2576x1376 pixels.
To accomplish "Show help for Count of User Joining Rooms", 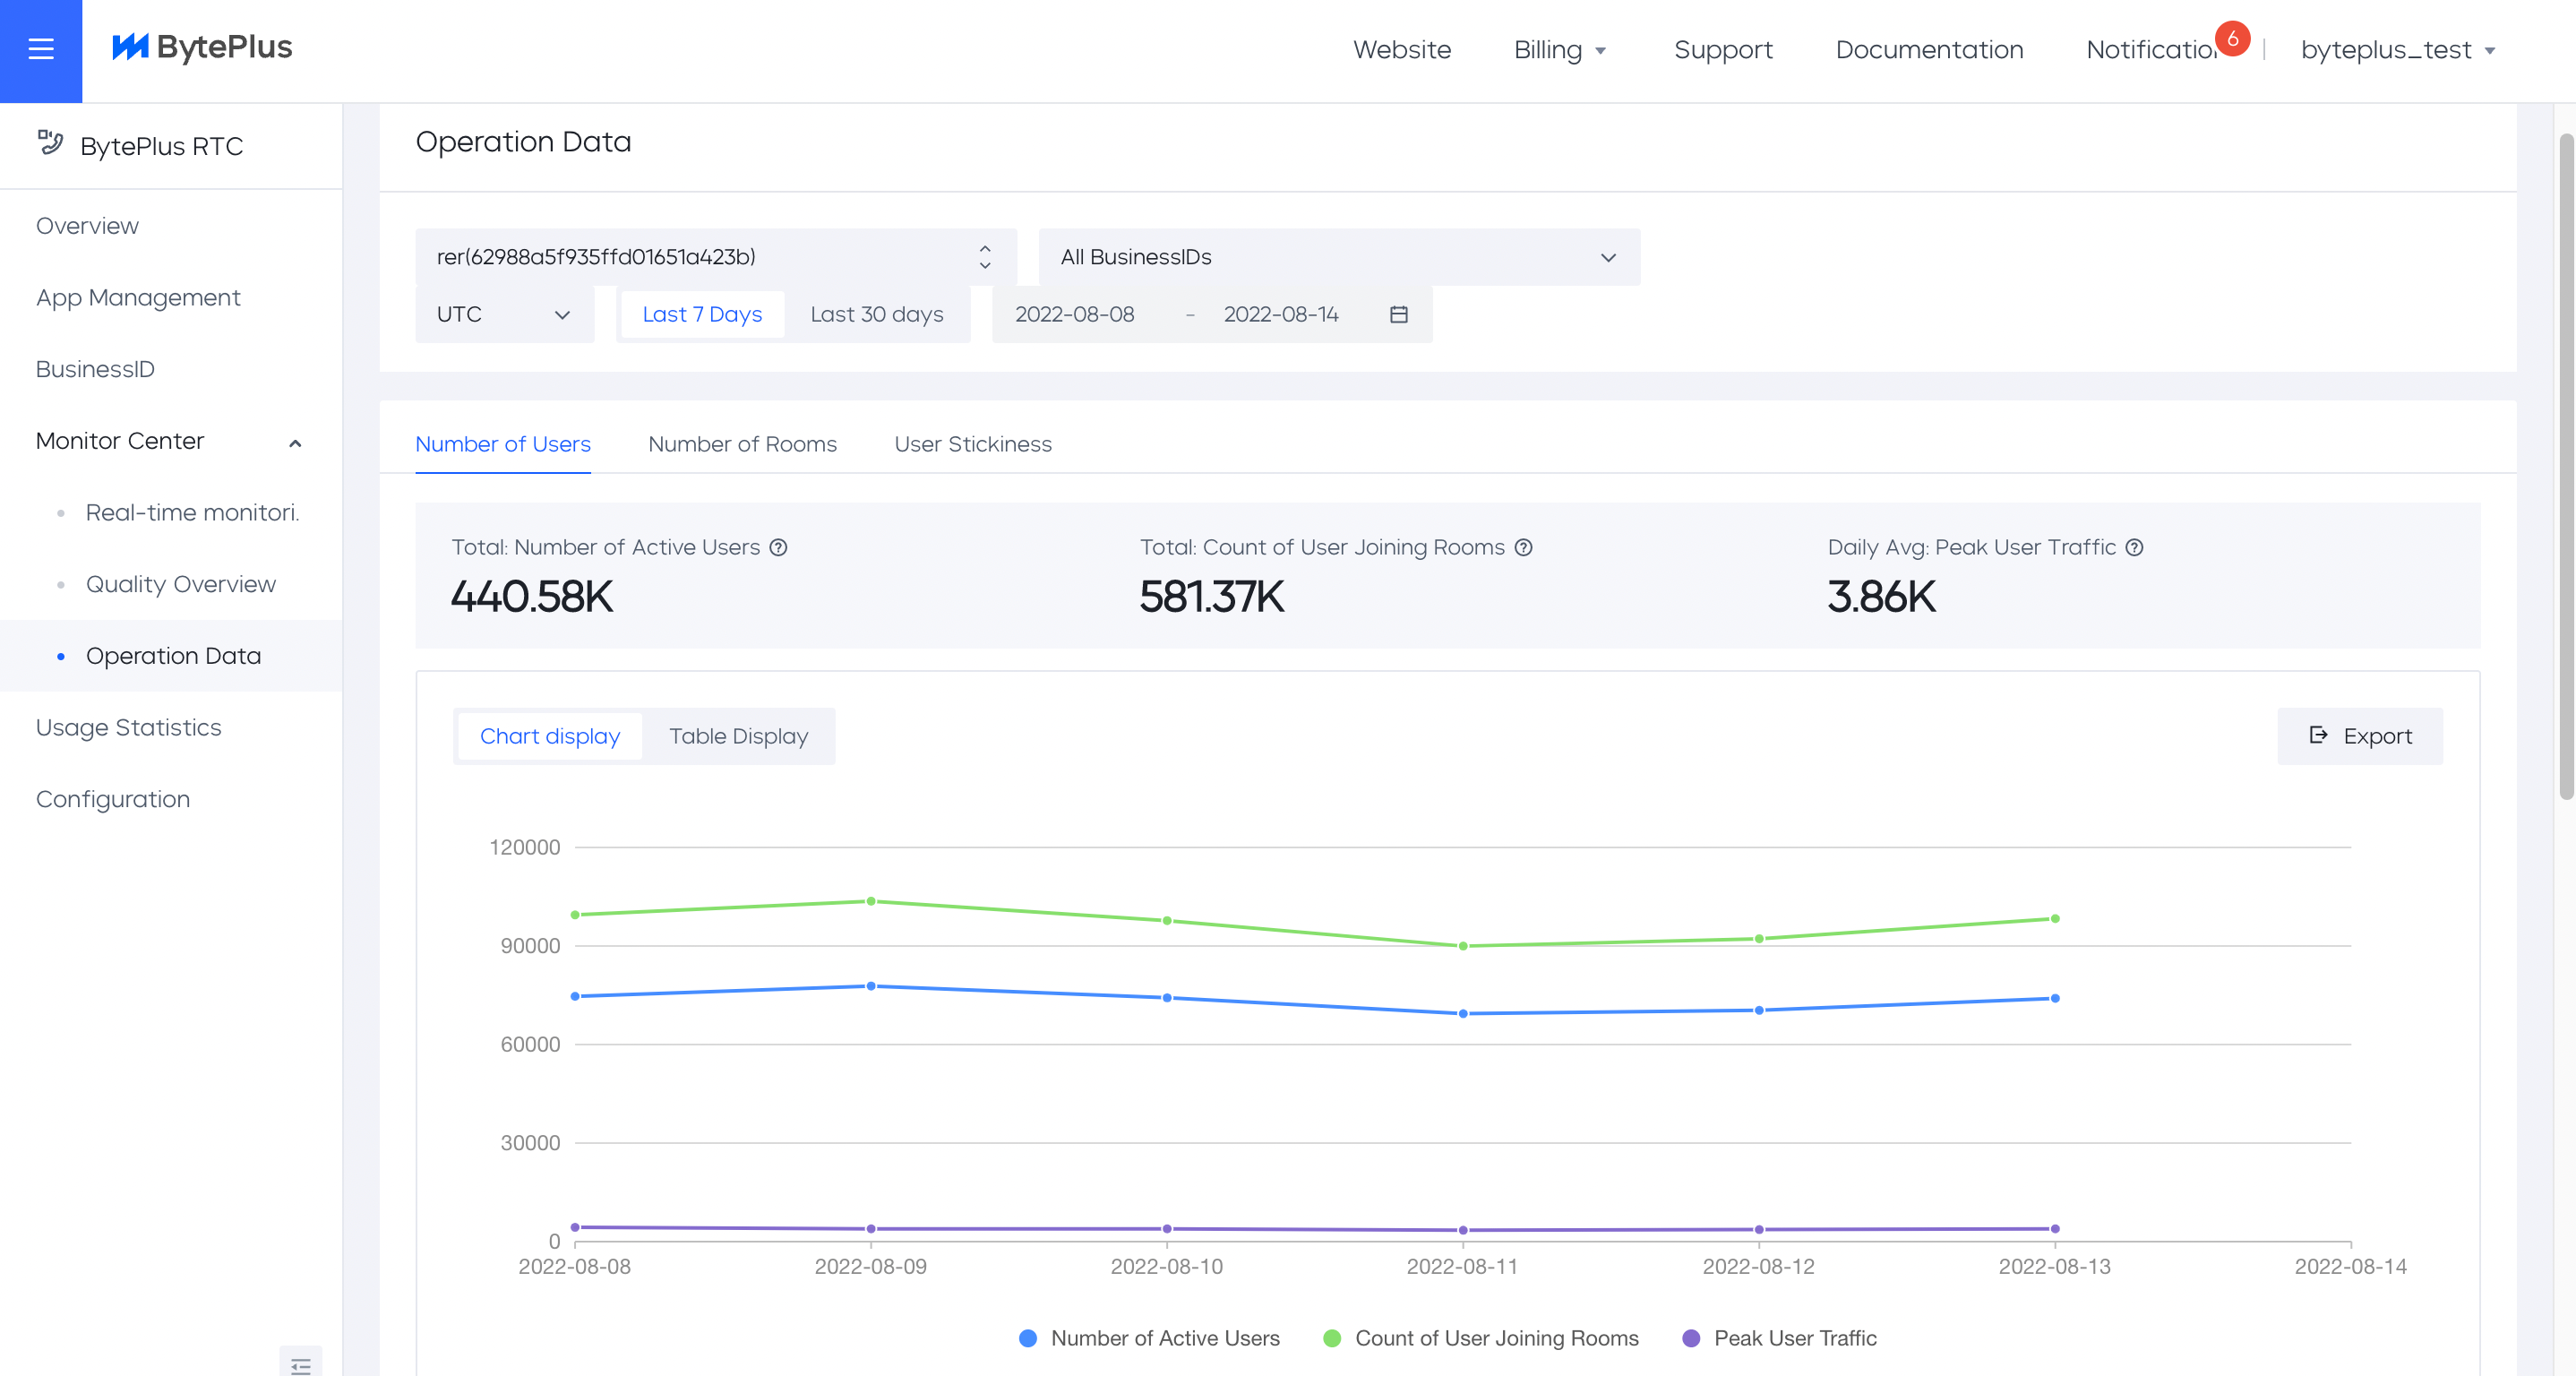I will pyautogui.click(x=1523, y=547).
